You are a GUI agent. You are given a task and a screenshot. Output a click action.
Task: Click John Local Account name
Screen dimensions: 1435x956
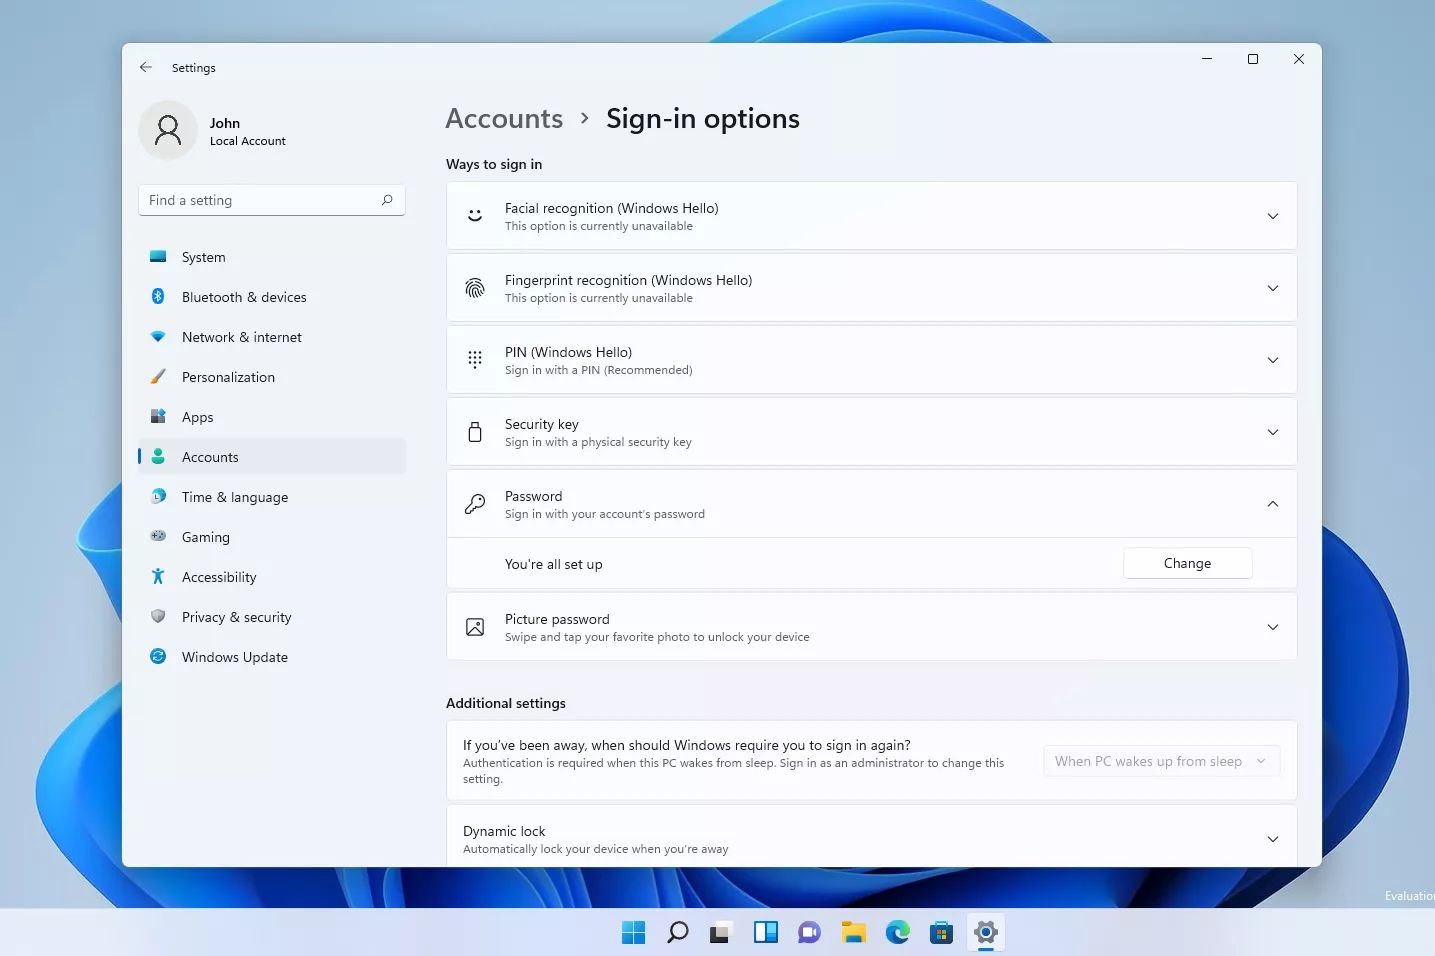pyautogui.click(x=247, y=132)
